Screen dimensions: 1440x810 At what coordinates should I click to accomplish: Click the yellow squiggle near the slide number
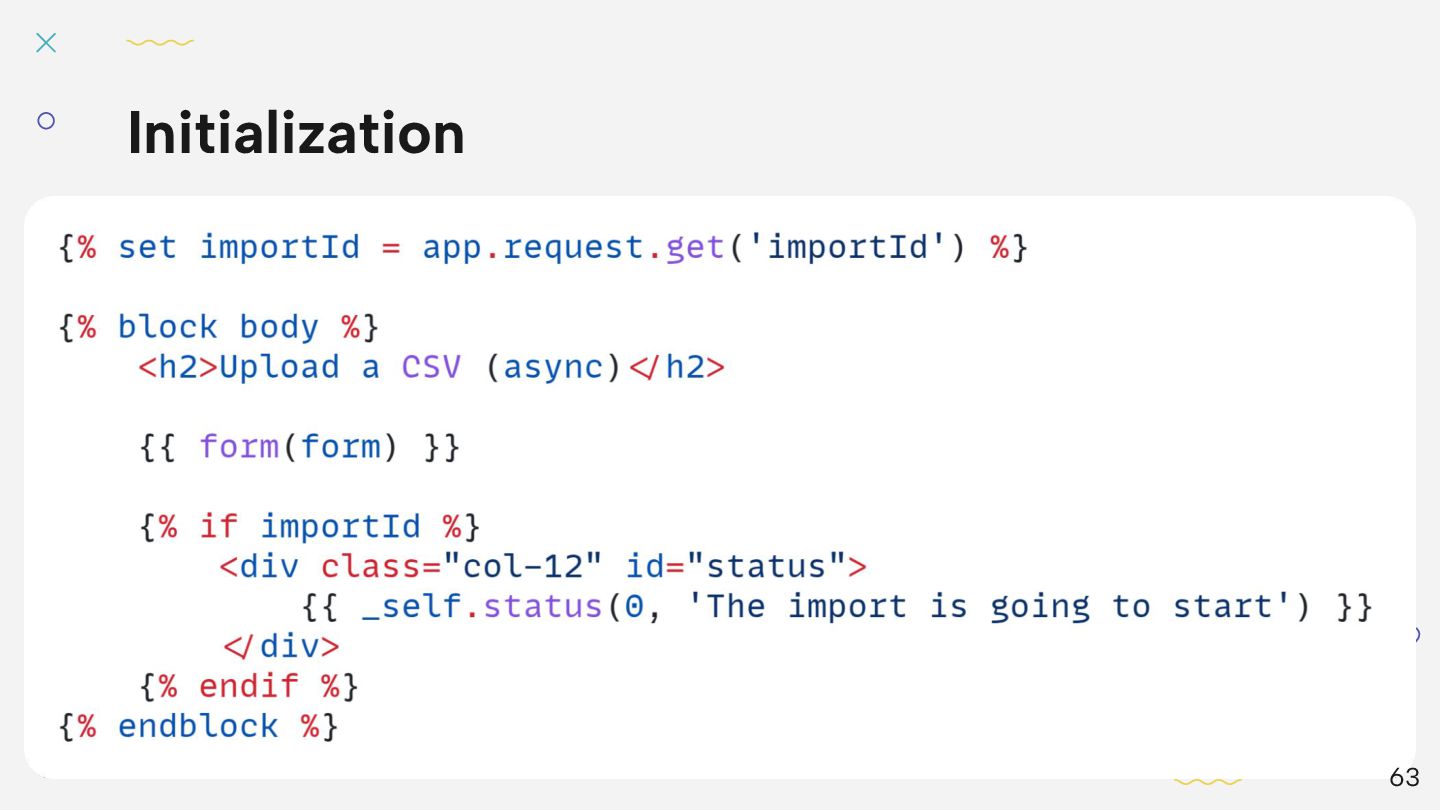(1207, 781)
